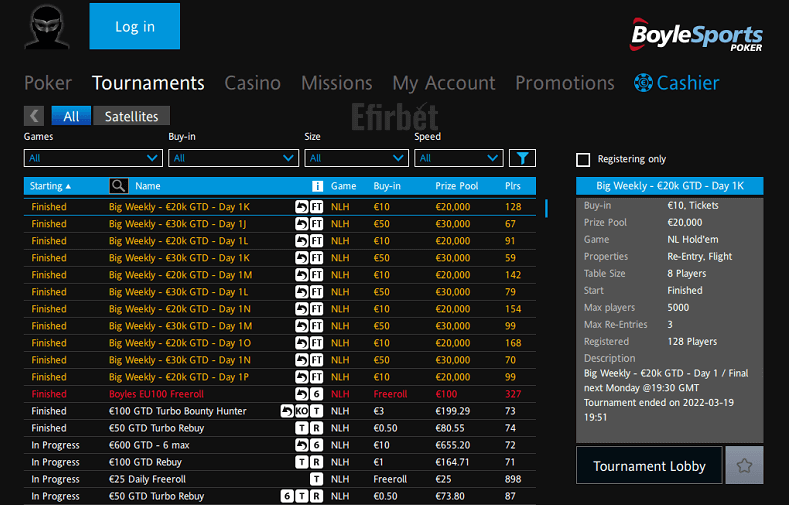
Task: Click the KO icon on Turbo Bounty Hunter row
Action: pyautogui.click(x=301, y=411)
